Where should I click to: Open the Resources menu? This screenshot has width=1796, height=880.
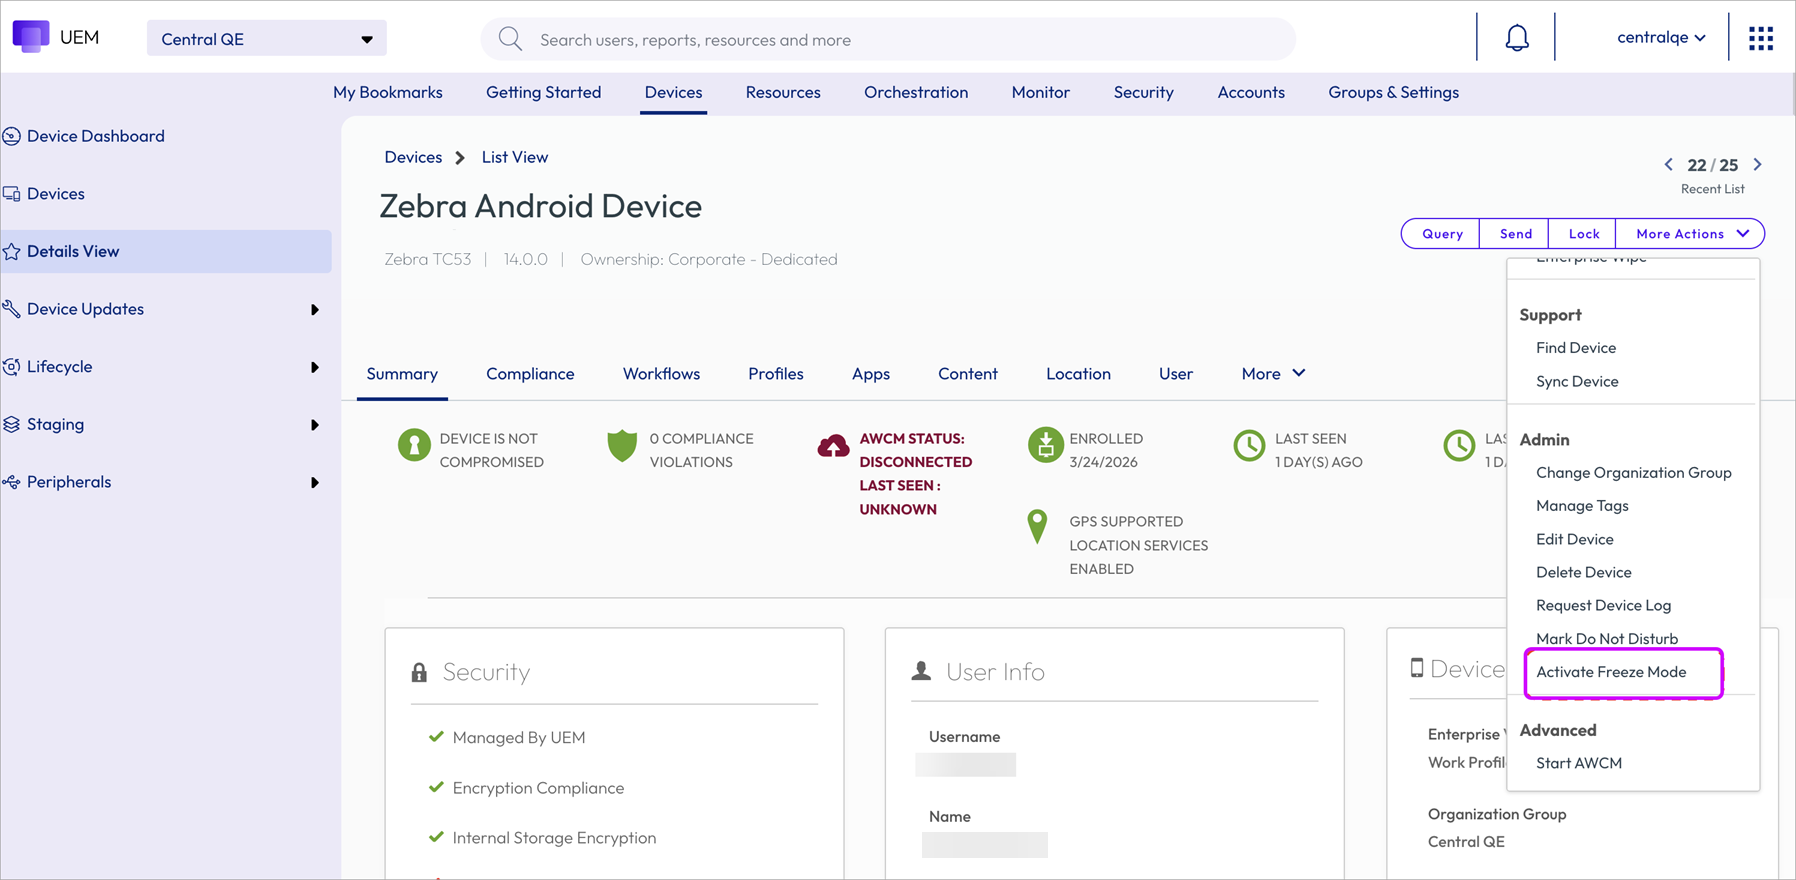click(783, 92)
